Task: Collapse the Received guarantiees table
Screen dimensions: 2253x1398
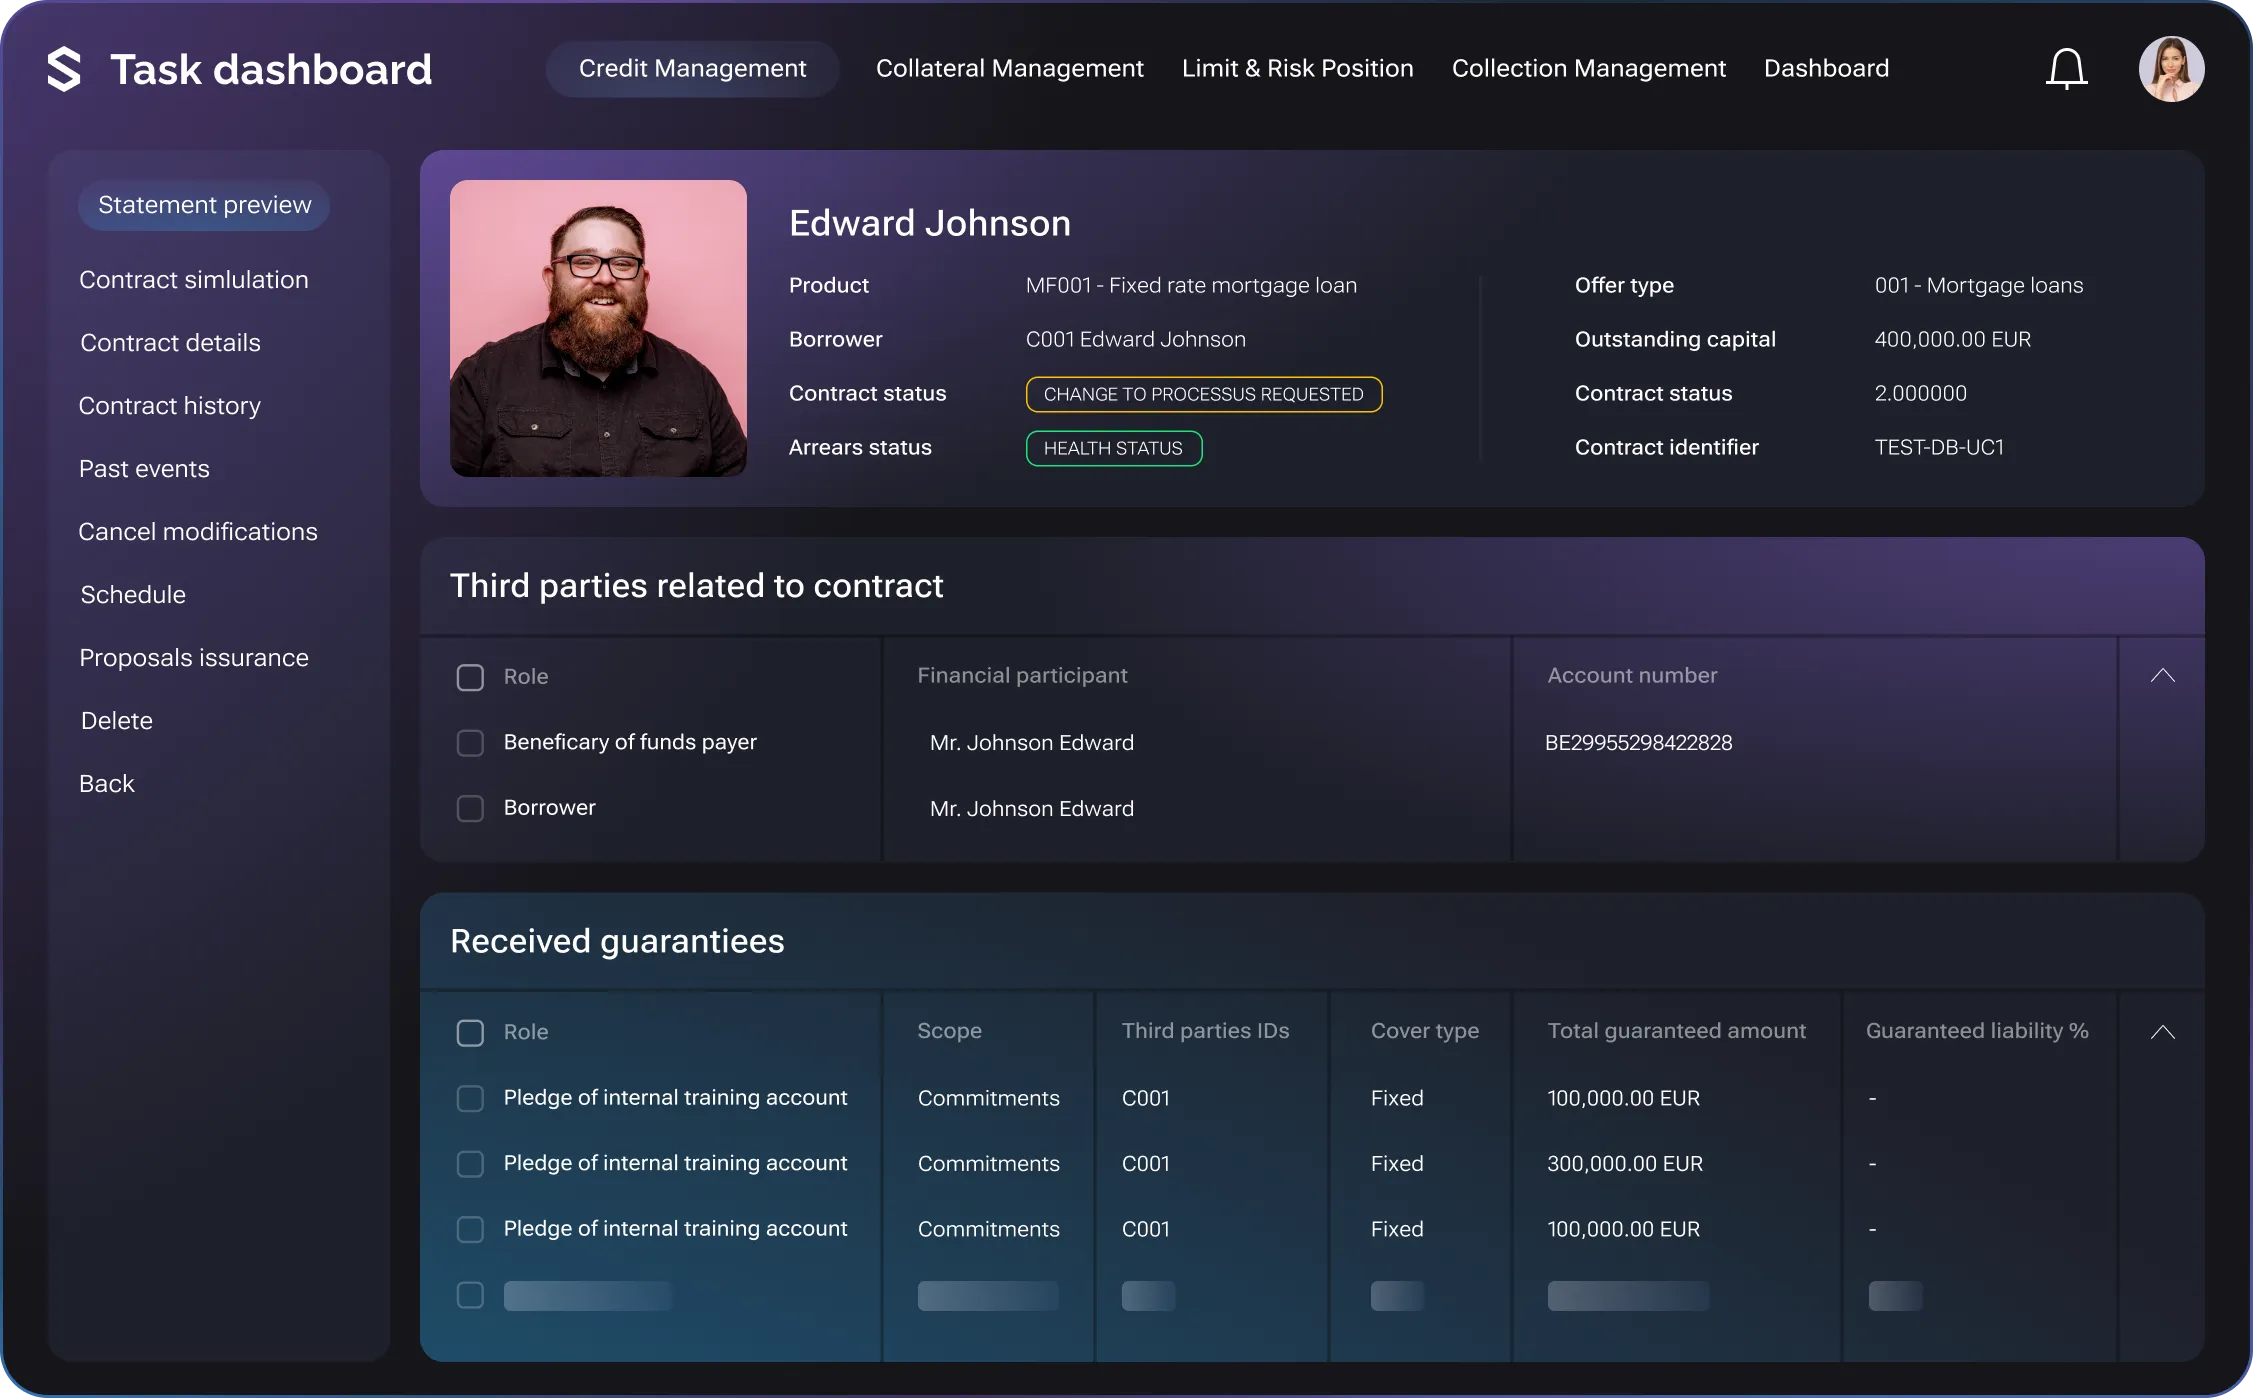Action: coord(2162,1032)
